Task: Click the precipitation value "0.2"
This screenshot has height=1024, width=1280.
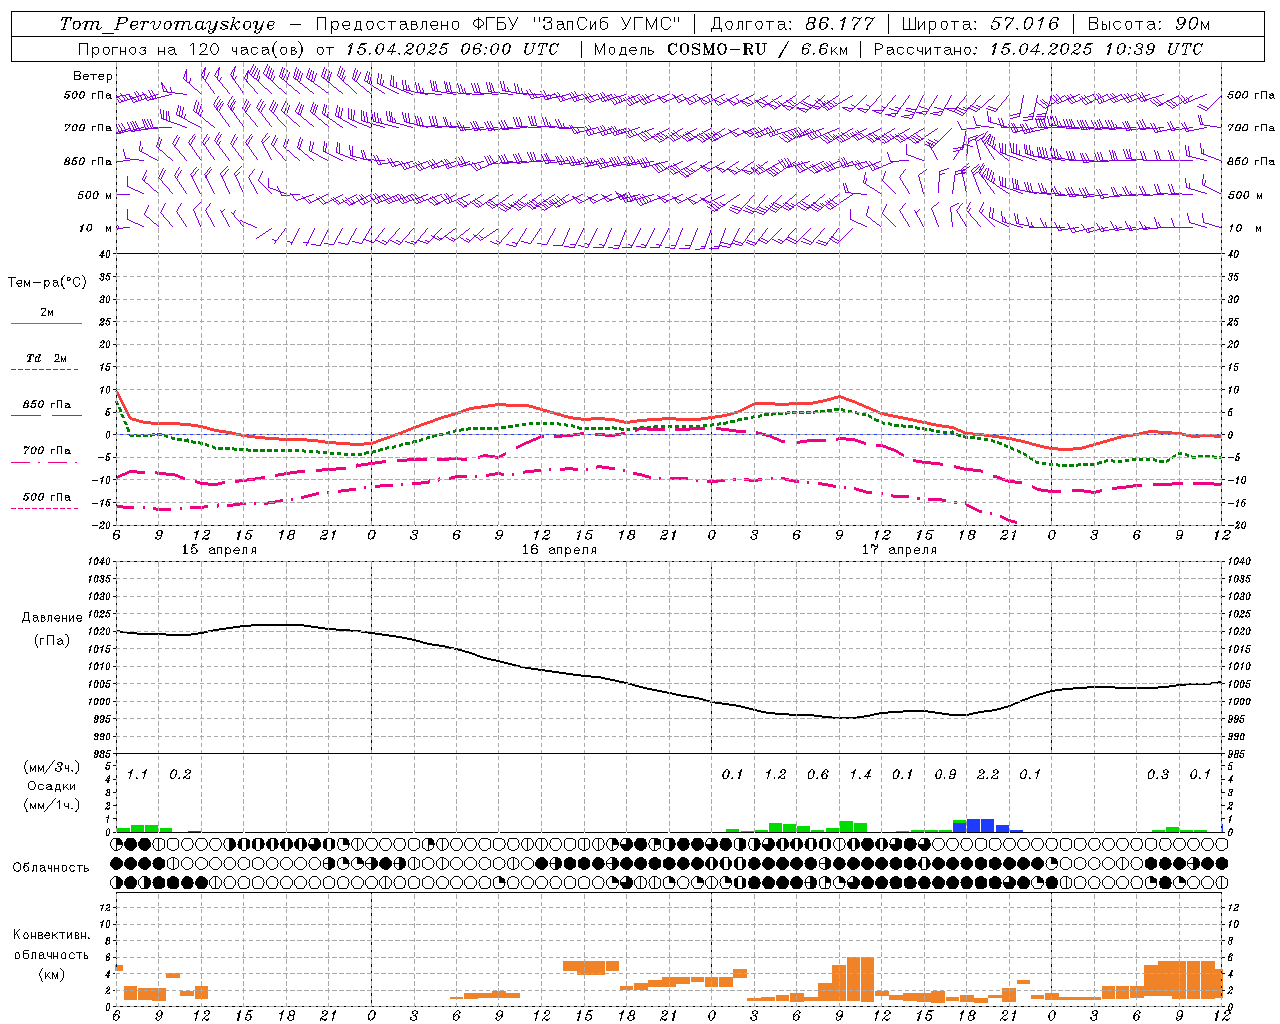Action: point(180,774)
